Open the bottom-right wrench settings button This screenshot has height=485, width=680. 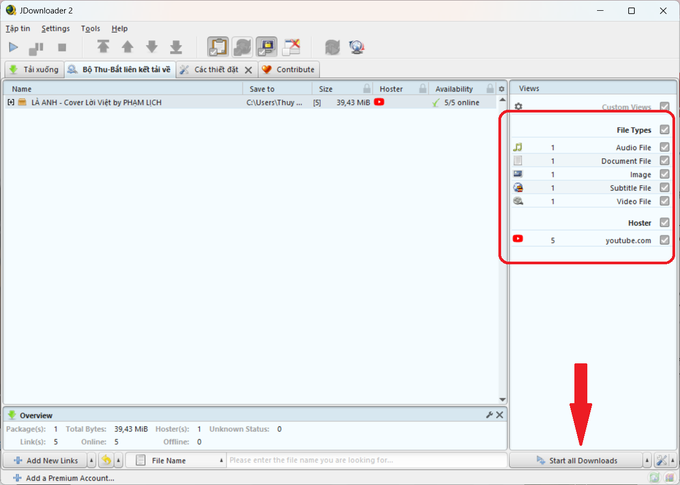coord(661,460)
